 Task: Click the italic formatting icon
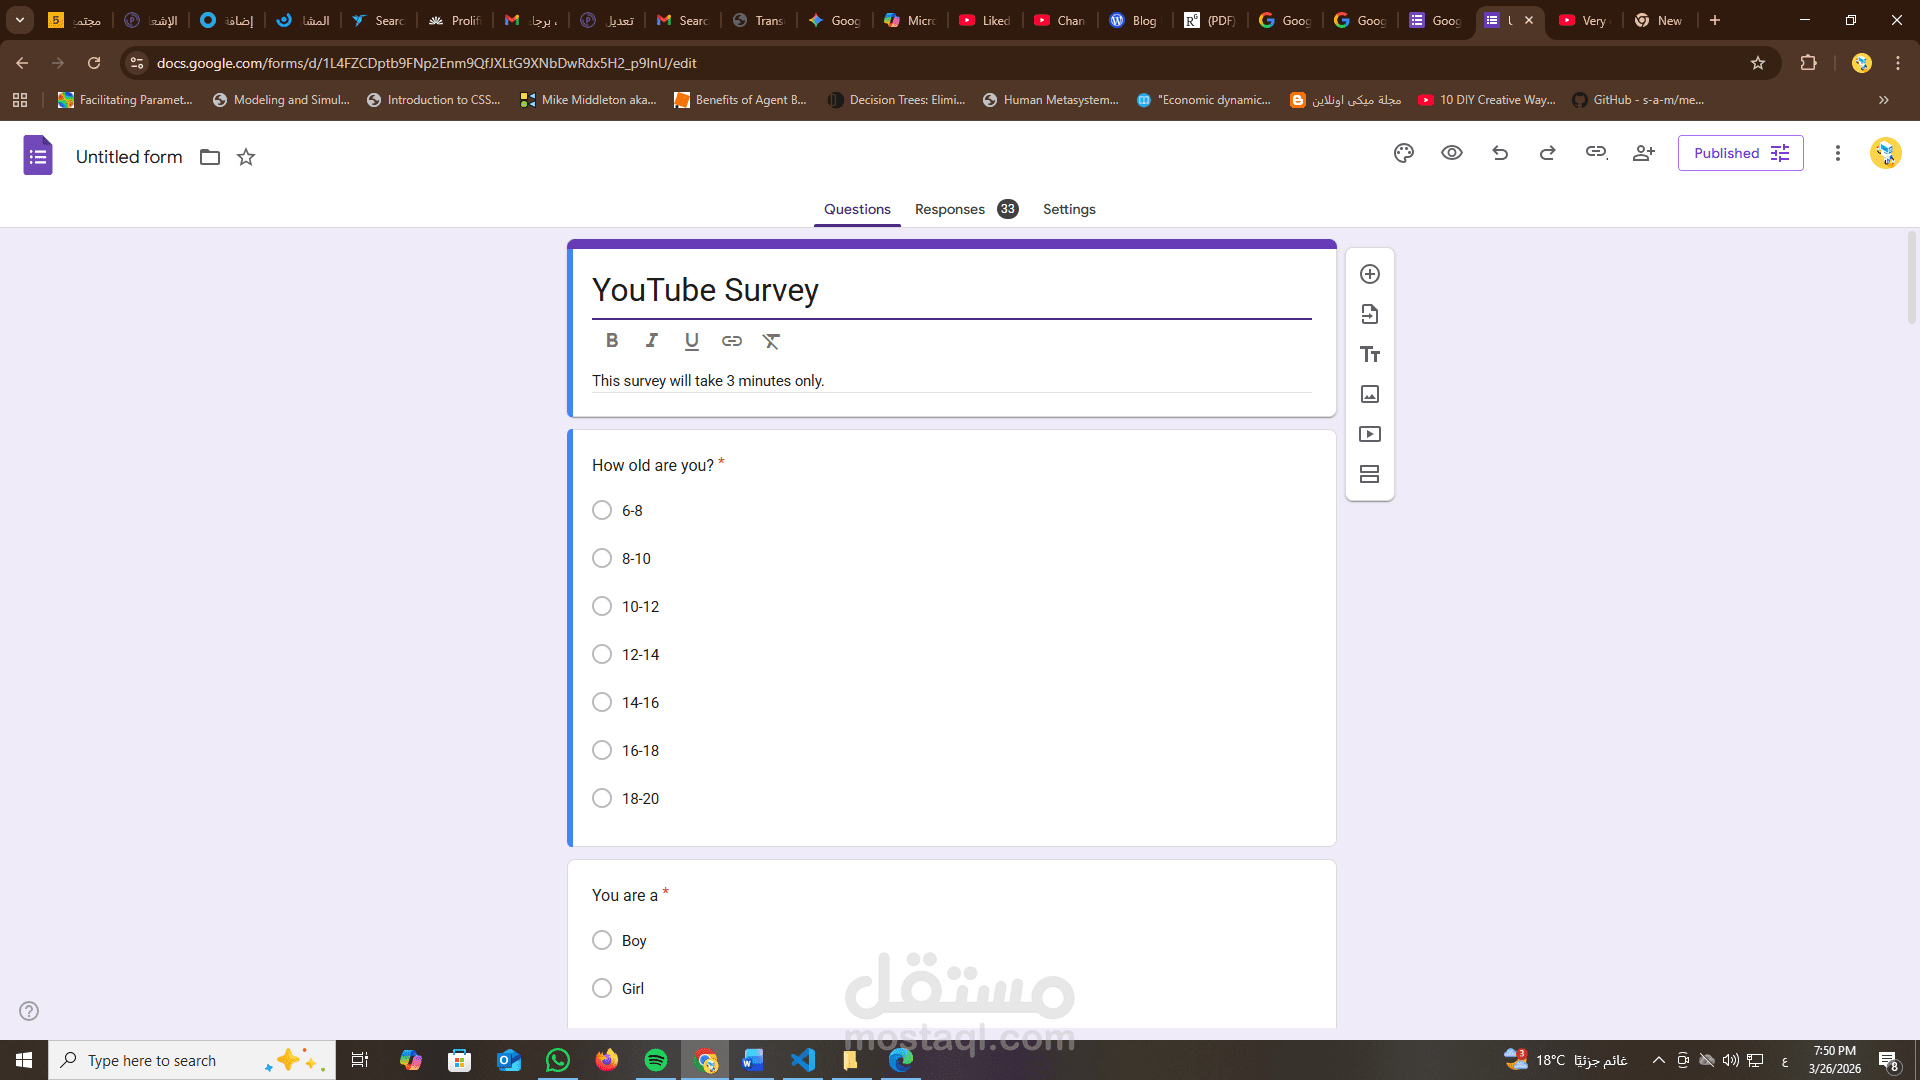[x=652, y=341]
